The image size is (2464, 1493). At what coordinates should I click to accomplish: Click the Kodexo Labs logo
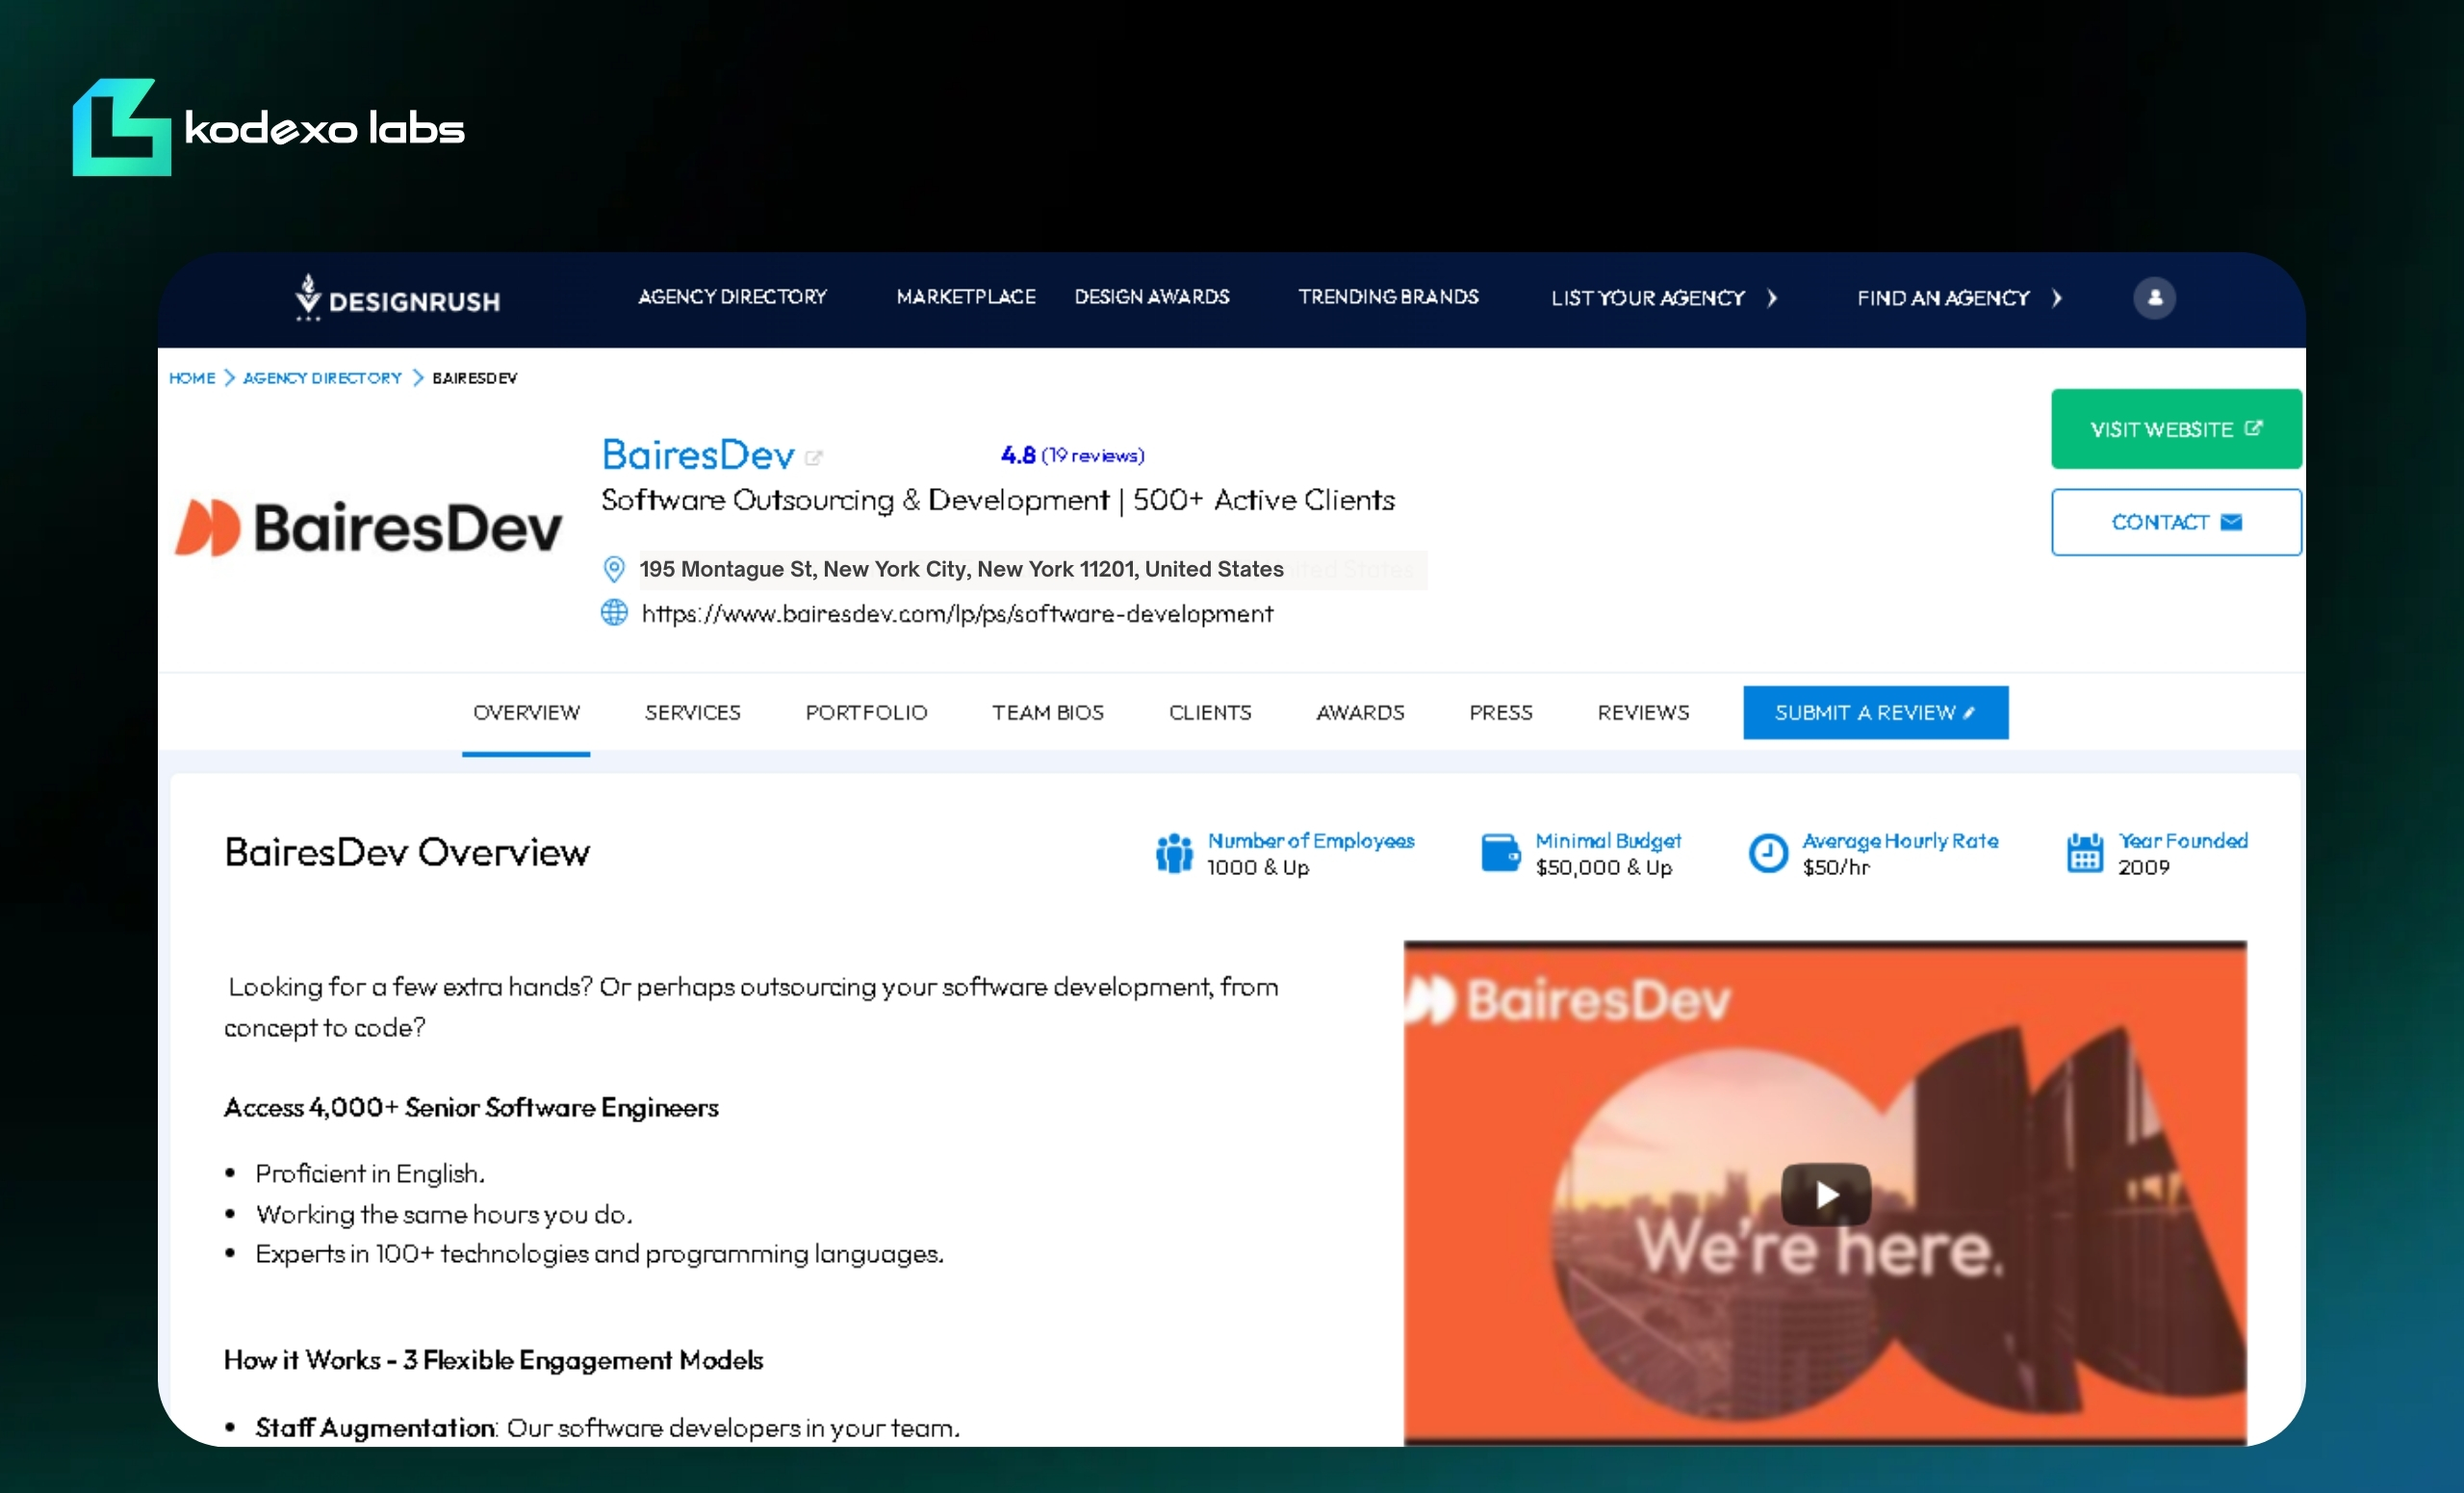(x=268, y=127)
